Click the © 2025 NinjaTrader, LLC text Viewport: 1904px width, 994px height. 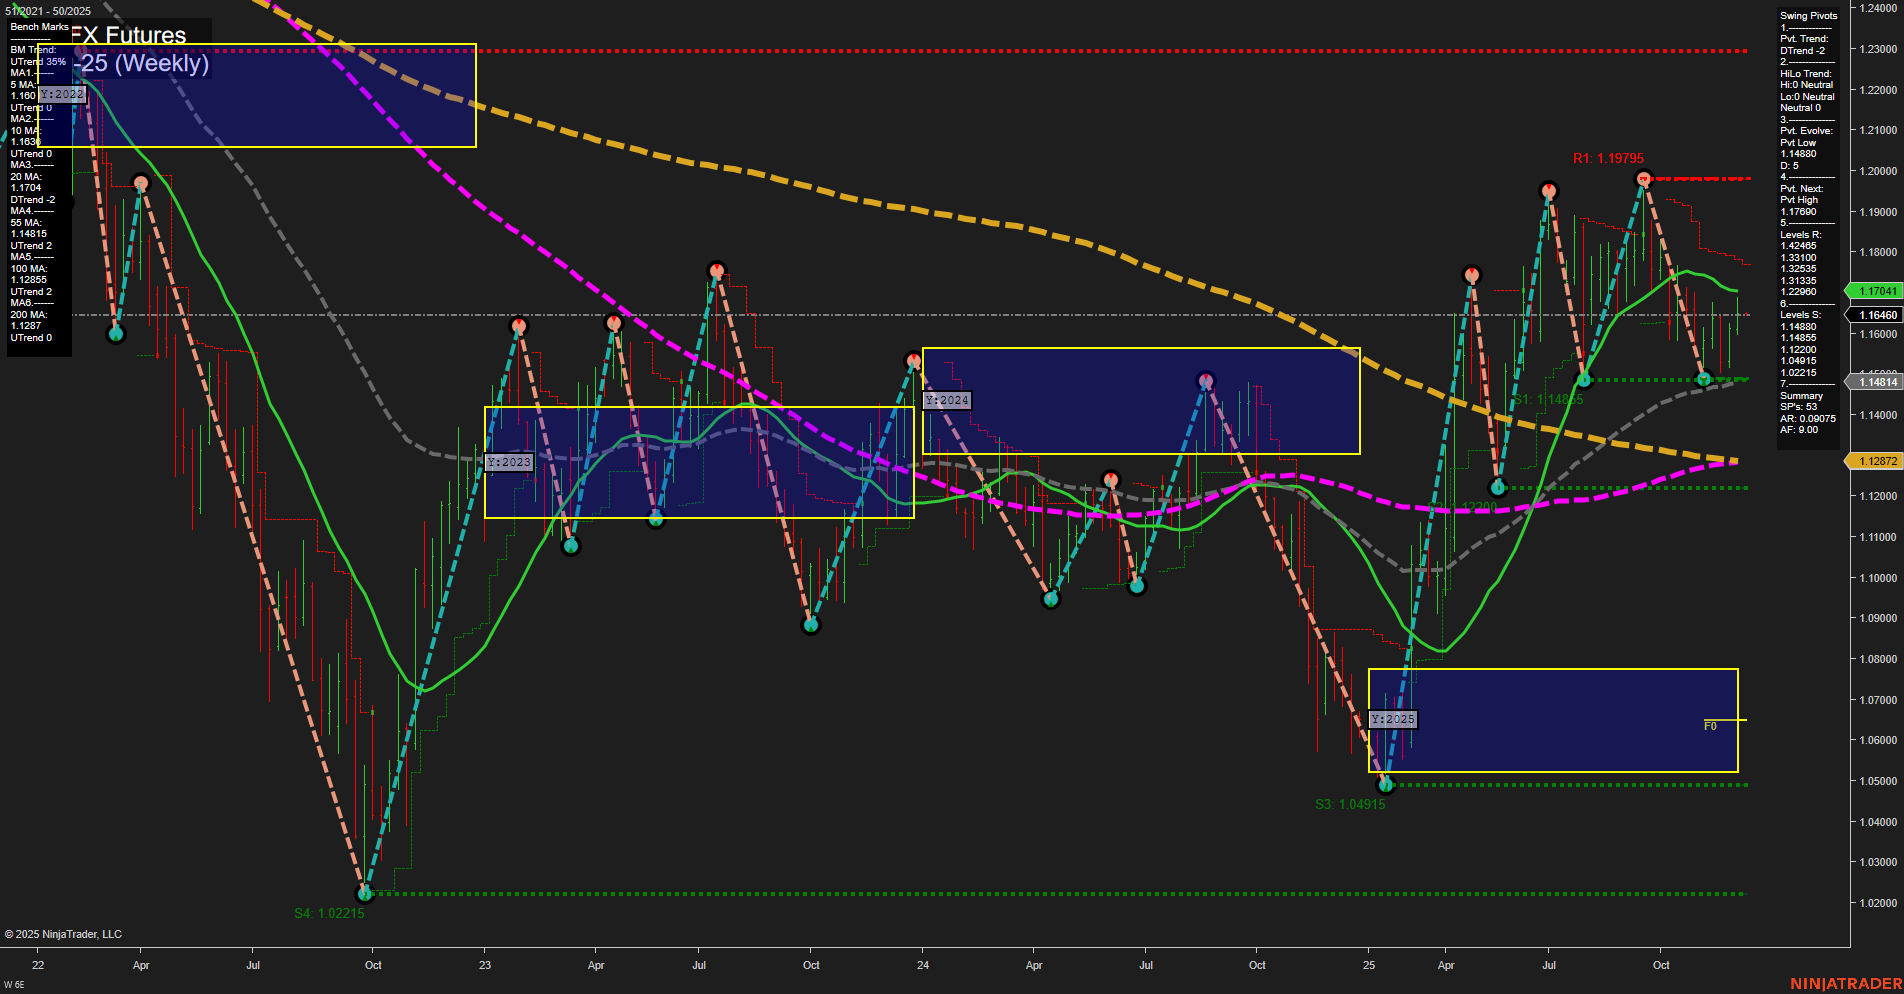tap(63, 933)
